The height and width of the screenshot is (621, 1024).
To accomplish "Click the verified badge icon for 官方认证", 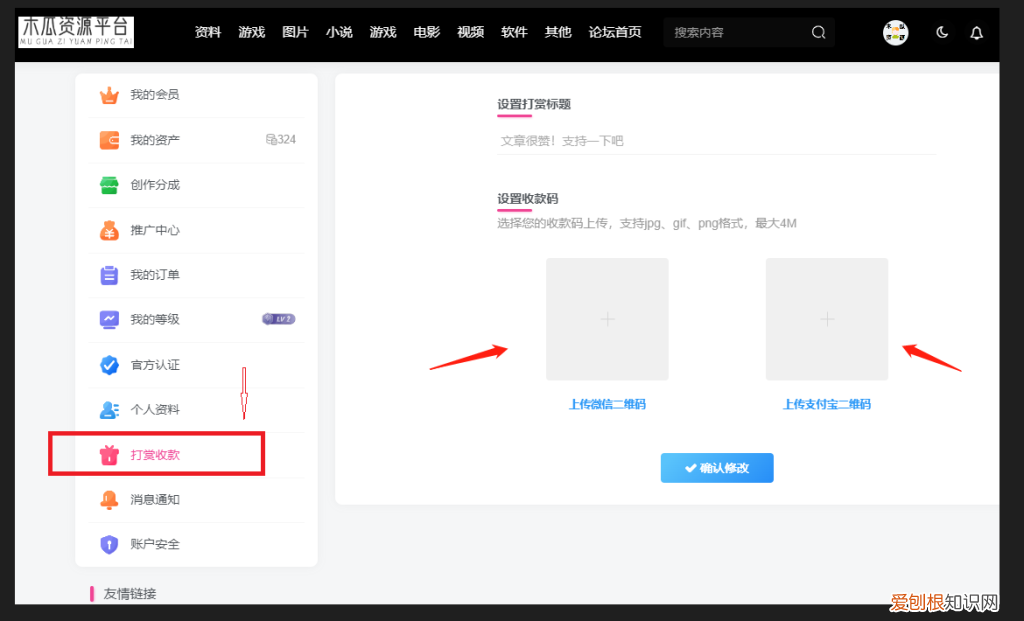I will tap(108, 365).
